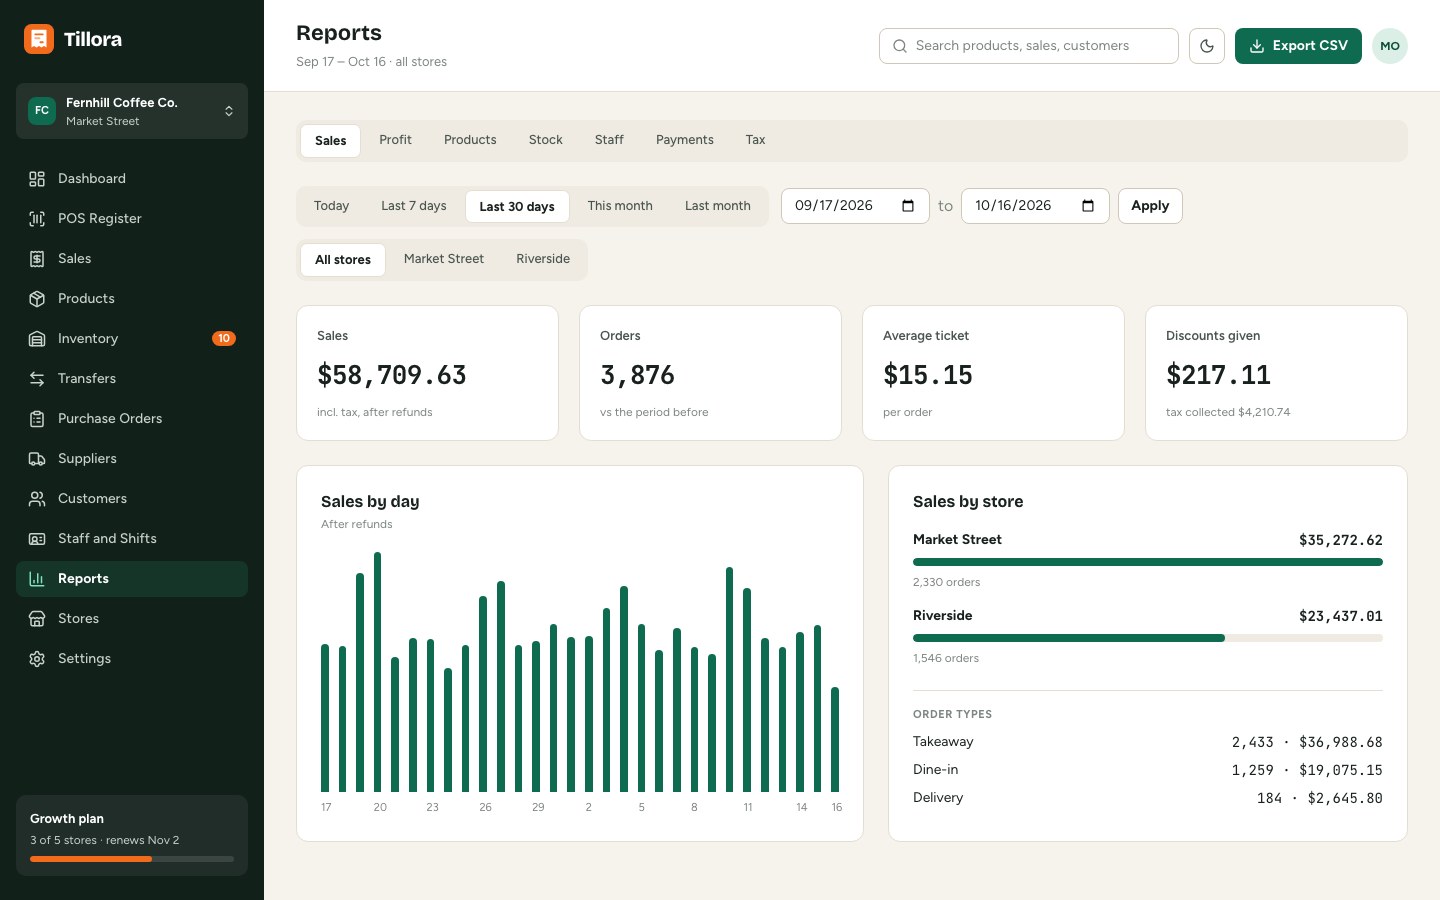The image size is (1440, 900).
Task: Switch to the Sales report tab
Action: coord(331,141)
